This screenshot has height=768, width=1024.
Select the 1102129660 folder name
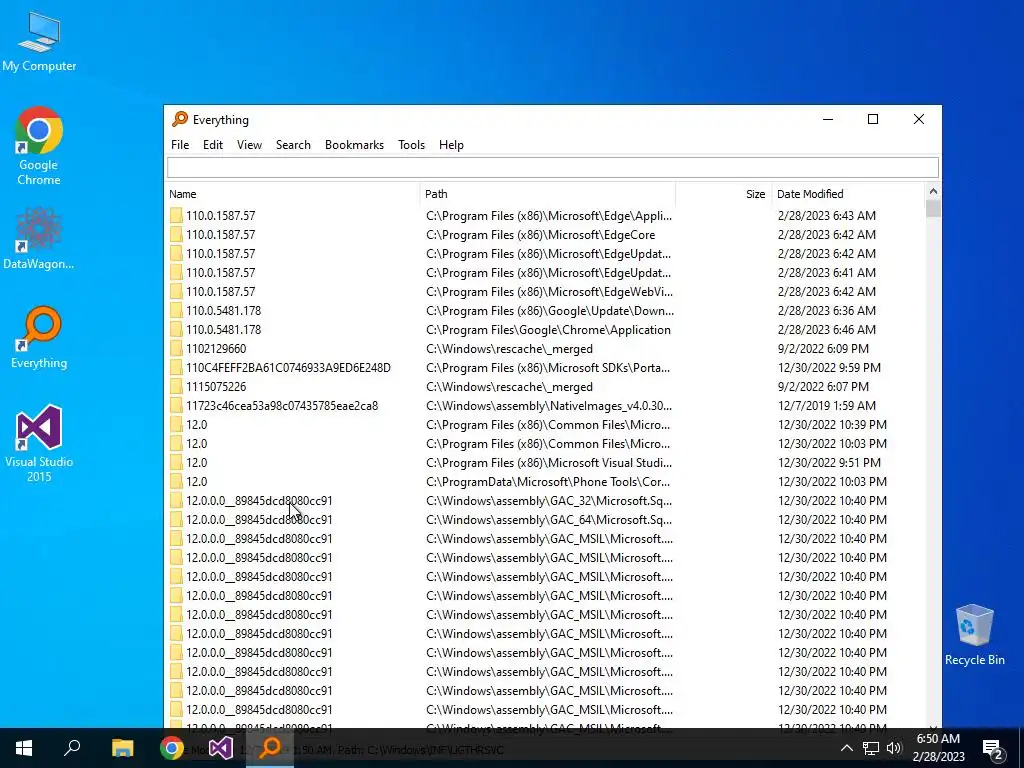216,349
